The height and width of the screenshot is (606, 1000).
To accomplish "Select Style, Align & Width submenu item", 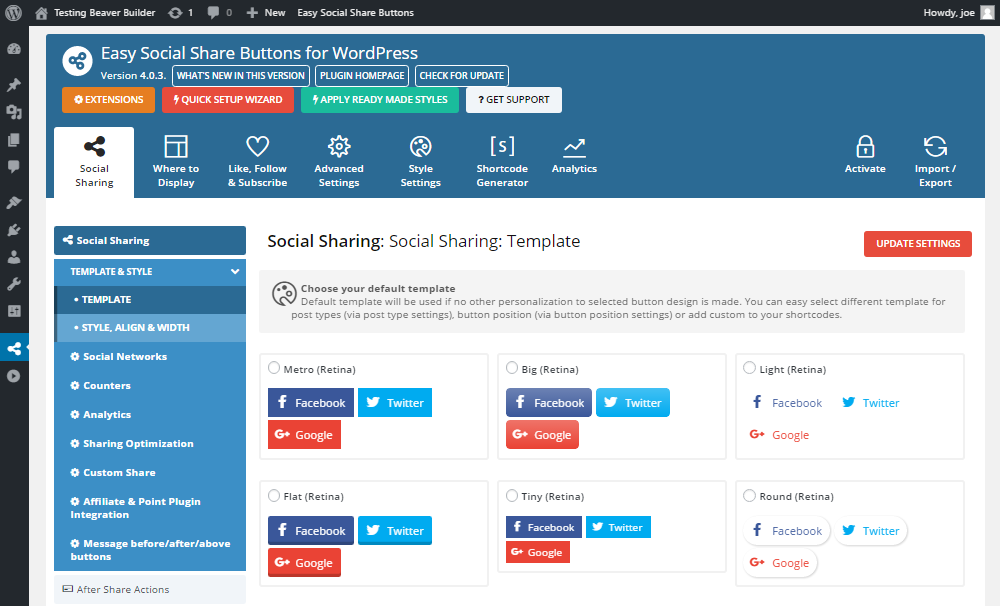I will point(150,328).
